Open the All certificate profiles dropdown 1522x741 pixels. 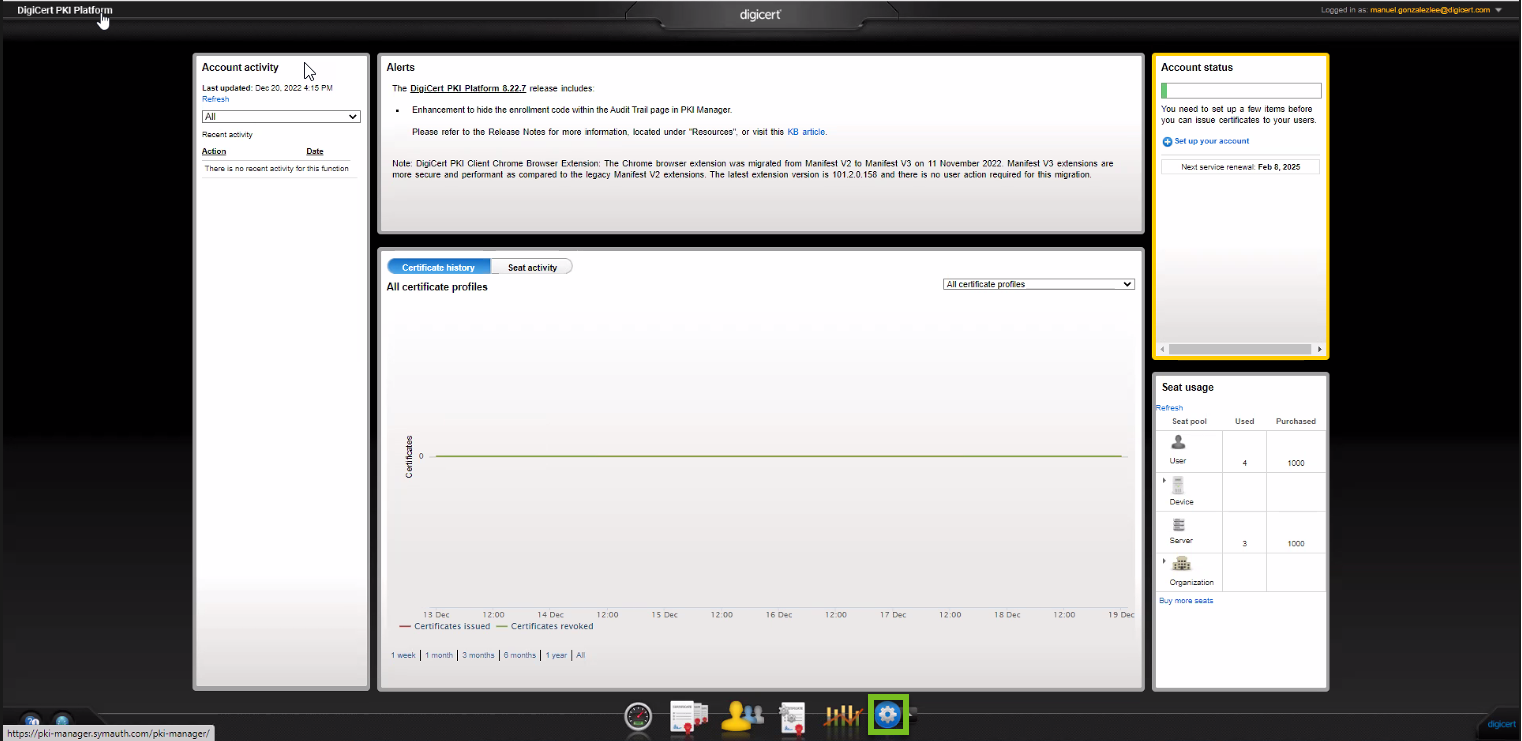[x=1039, y=284]
